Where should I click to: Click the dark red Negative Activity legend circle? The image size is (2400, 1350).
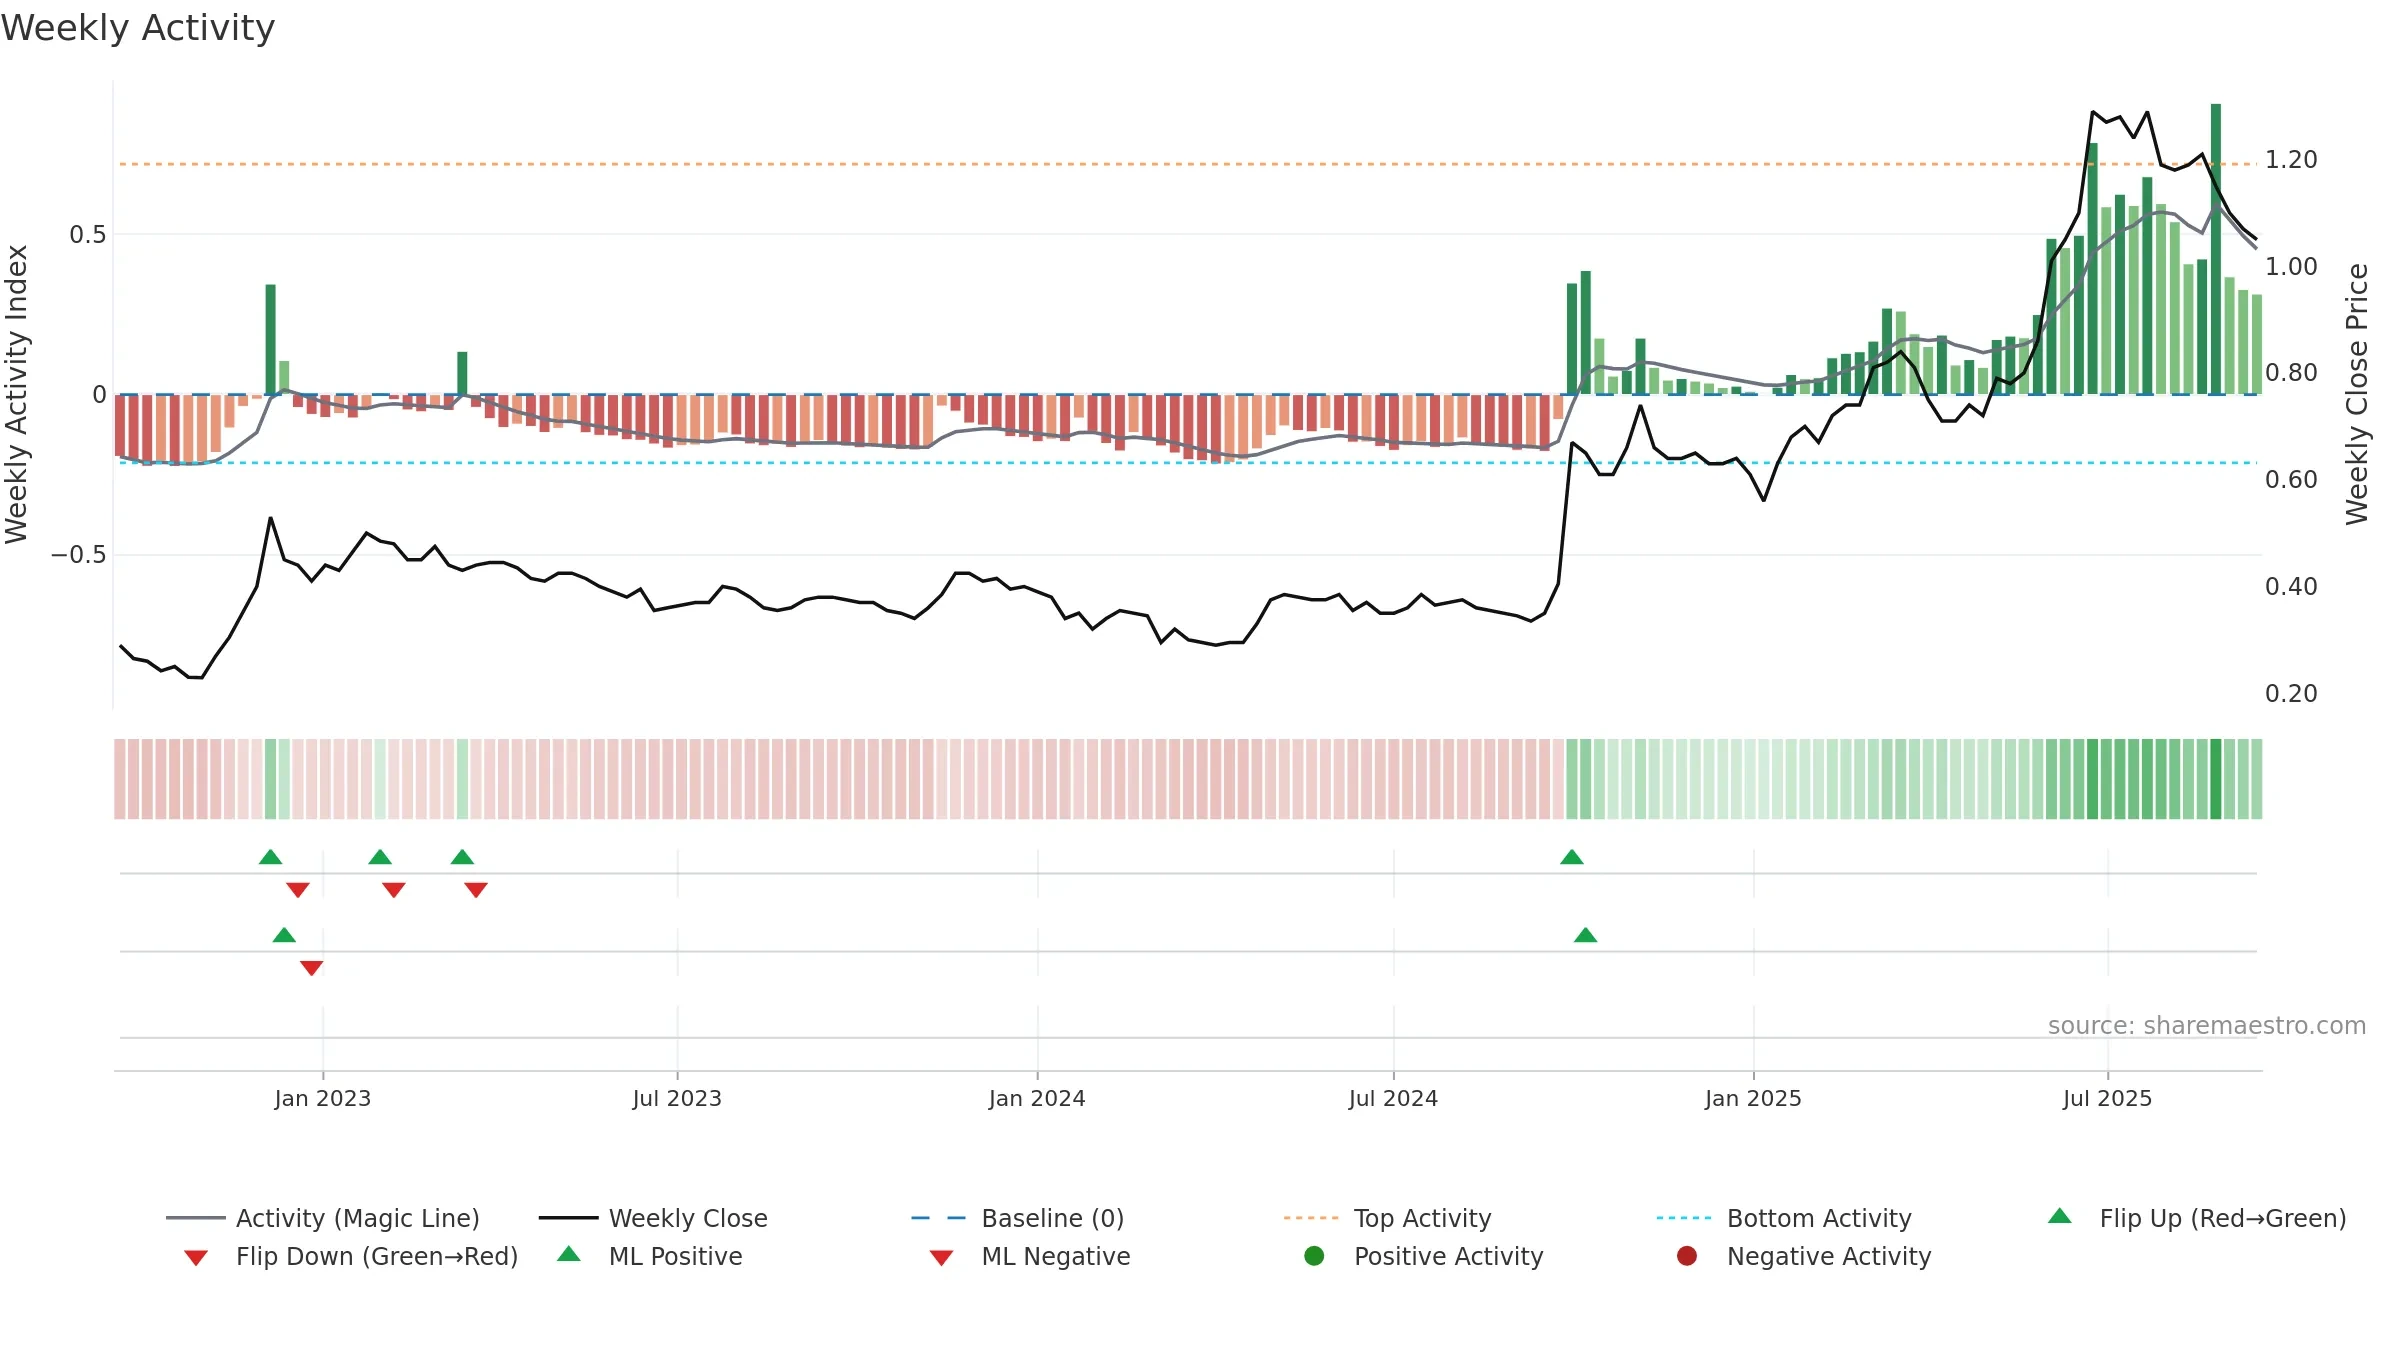(x=1687, y=1256)
